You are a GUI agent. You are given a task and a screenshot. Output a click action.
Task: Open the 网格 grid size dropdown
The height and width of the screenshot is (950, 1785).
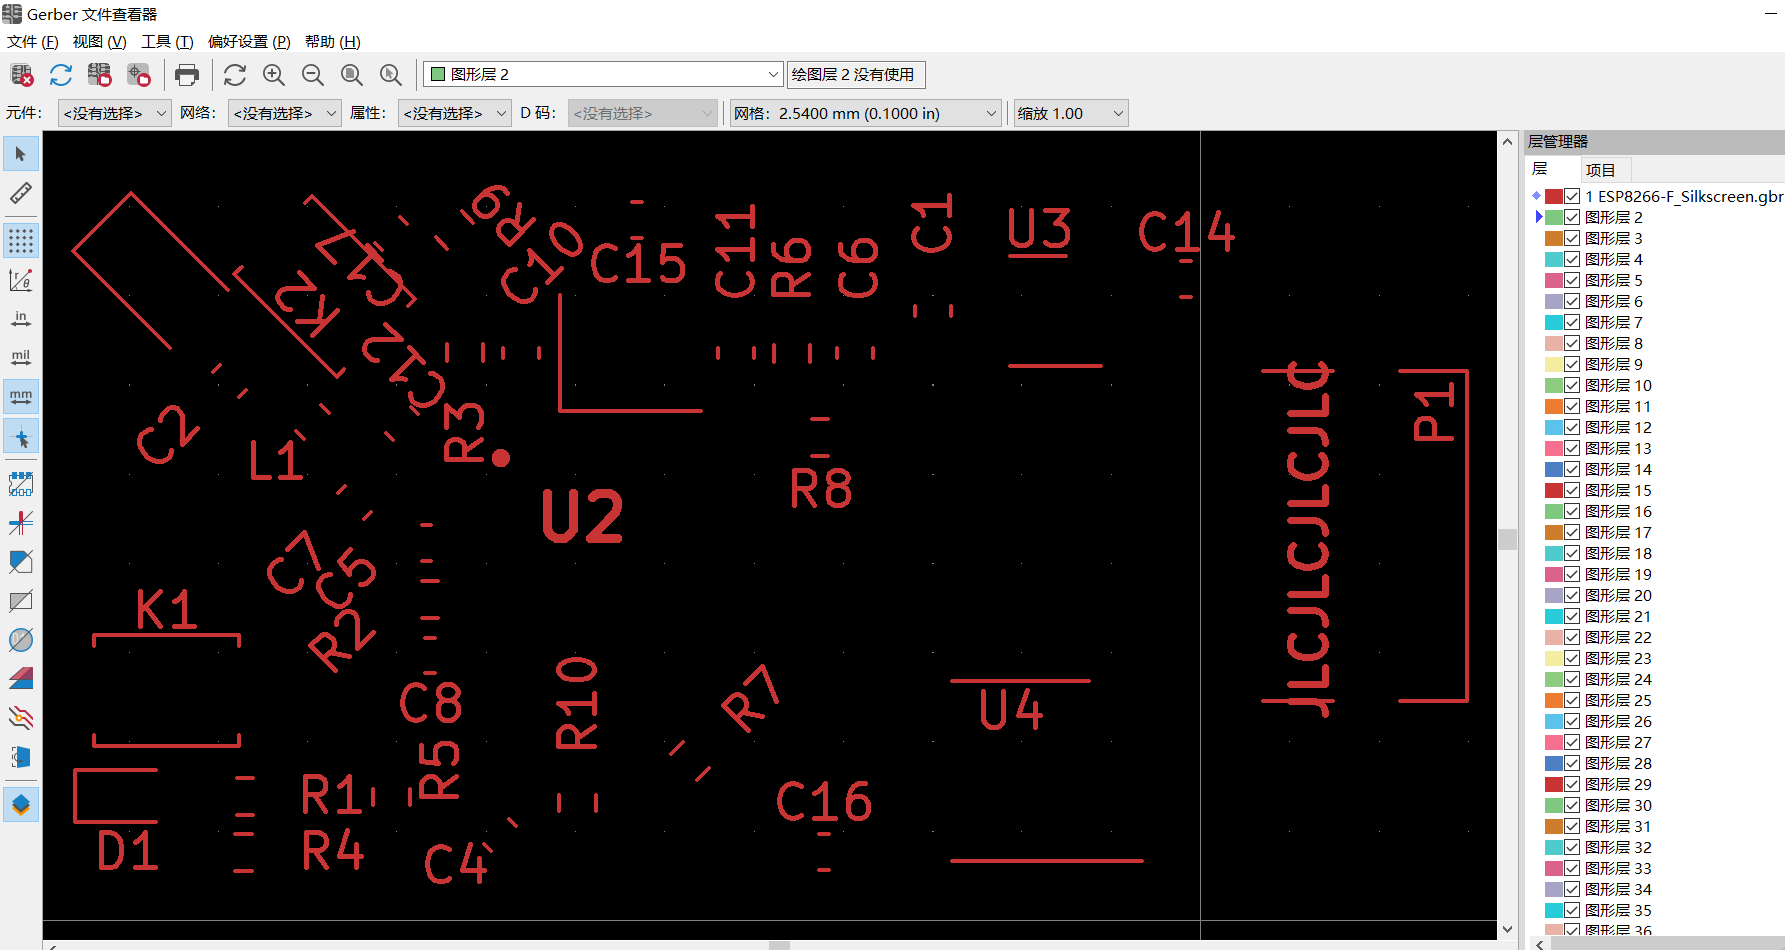[x=988, y=113]
